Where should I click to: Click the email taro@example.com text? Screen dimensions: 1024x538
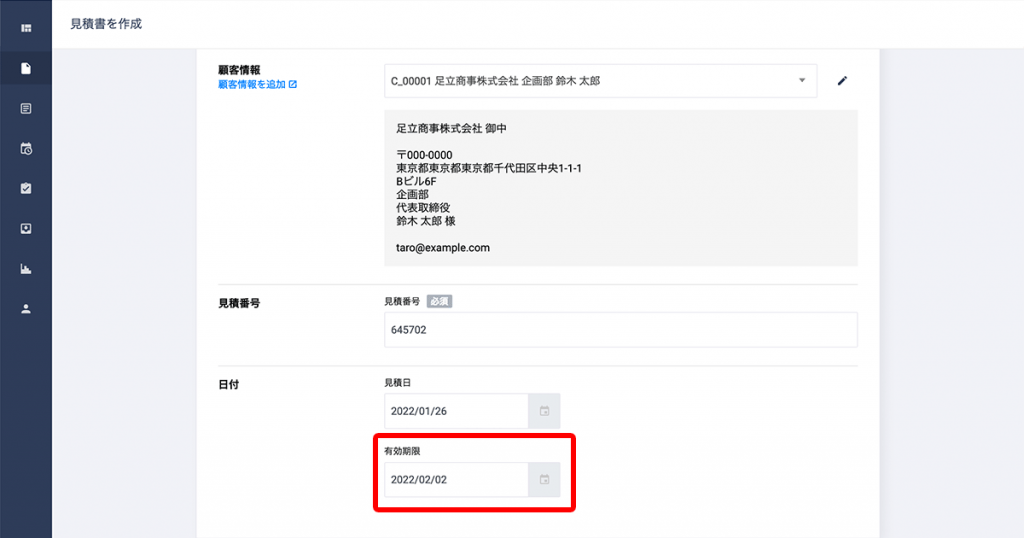click(x=443, y=247)
